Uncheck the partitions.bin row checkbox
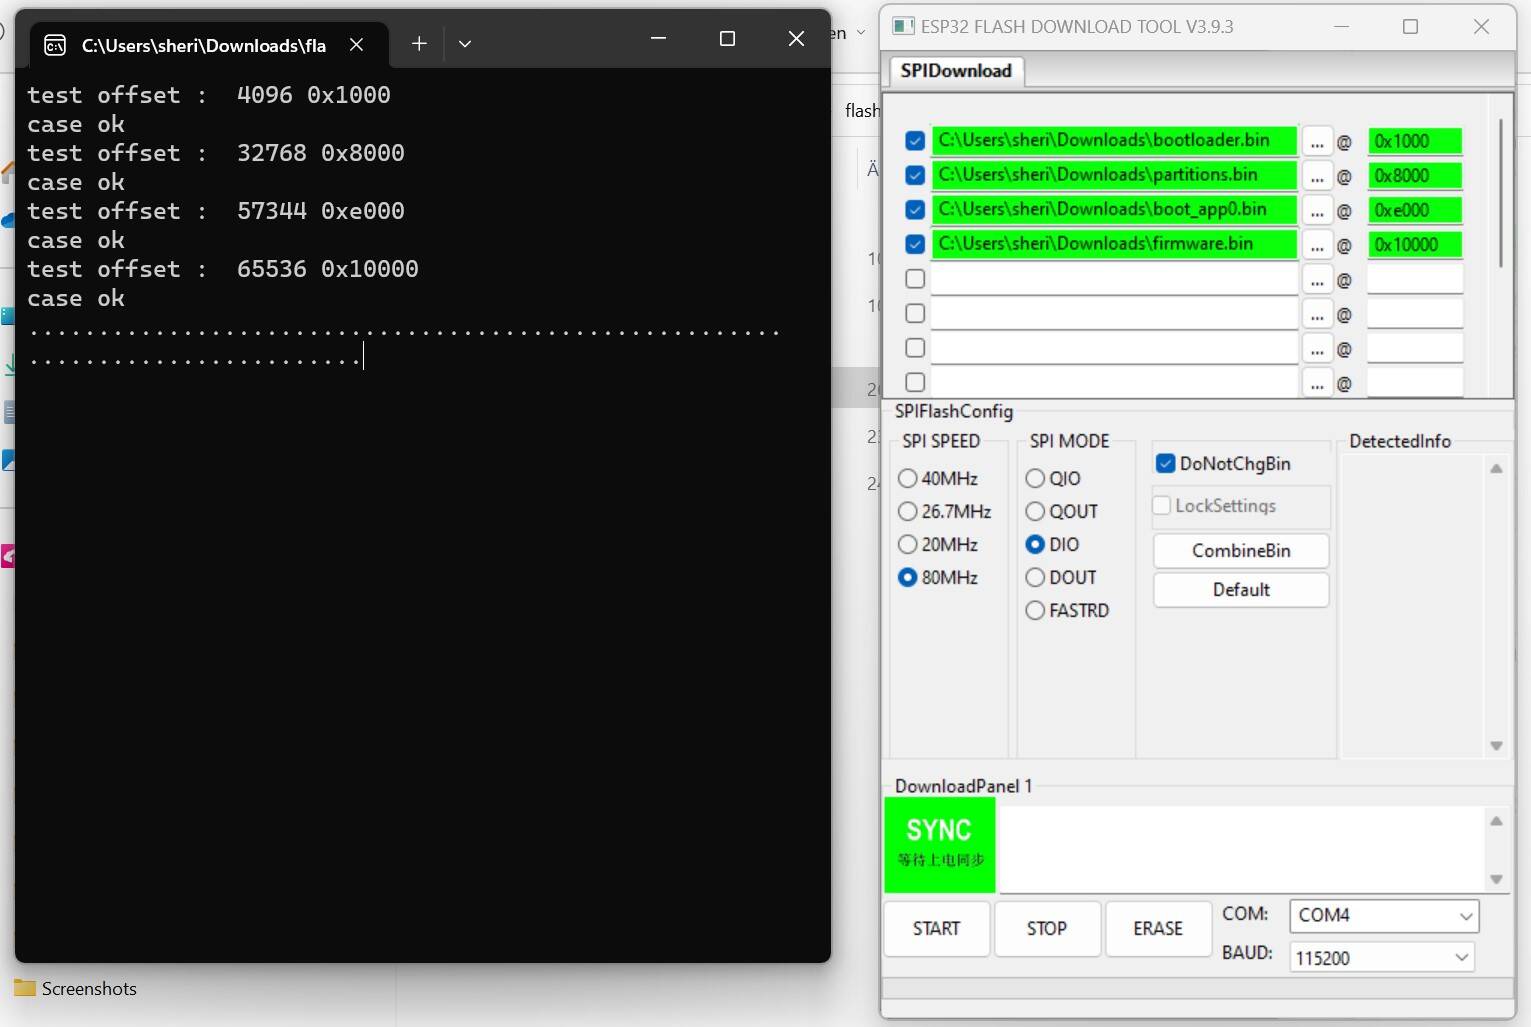The image size is (1531, 1027). 914,175
